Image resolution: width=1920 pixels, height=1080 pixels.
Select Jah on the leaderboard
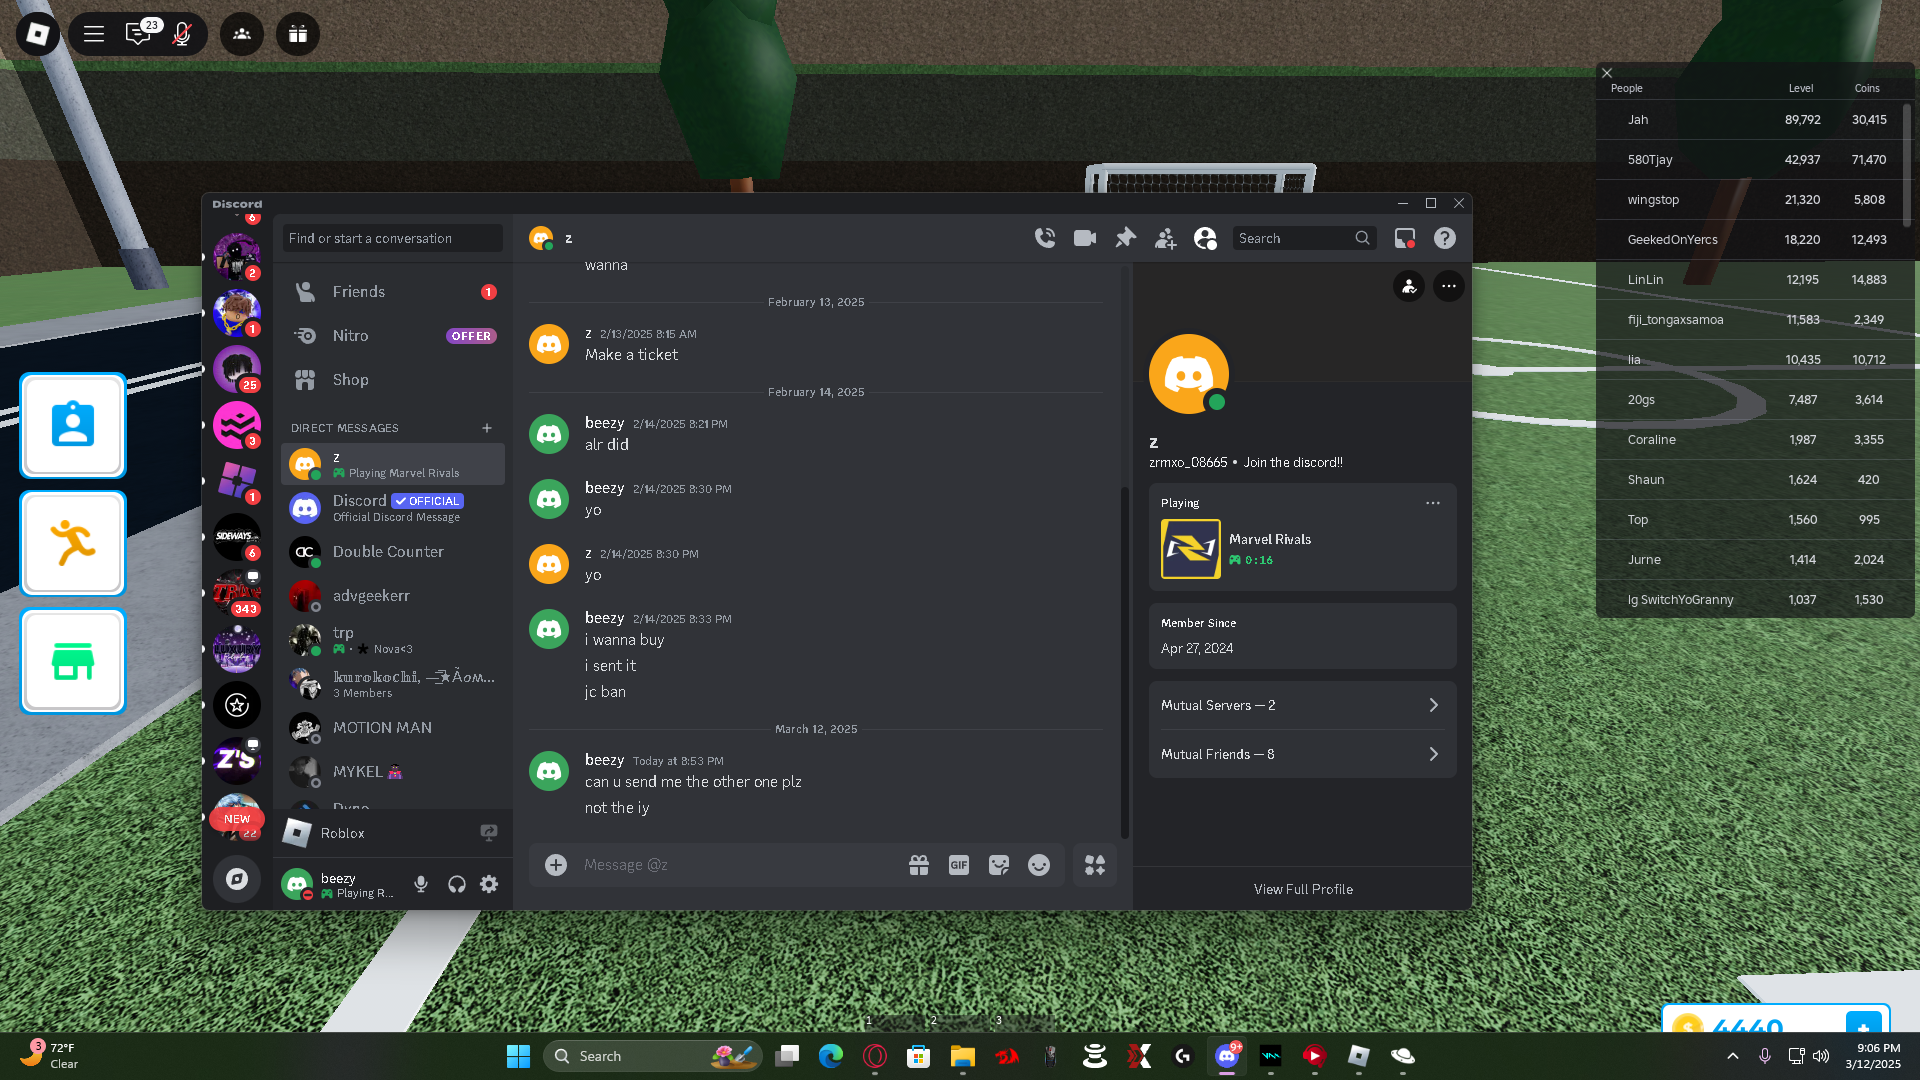click(1751, 120)
